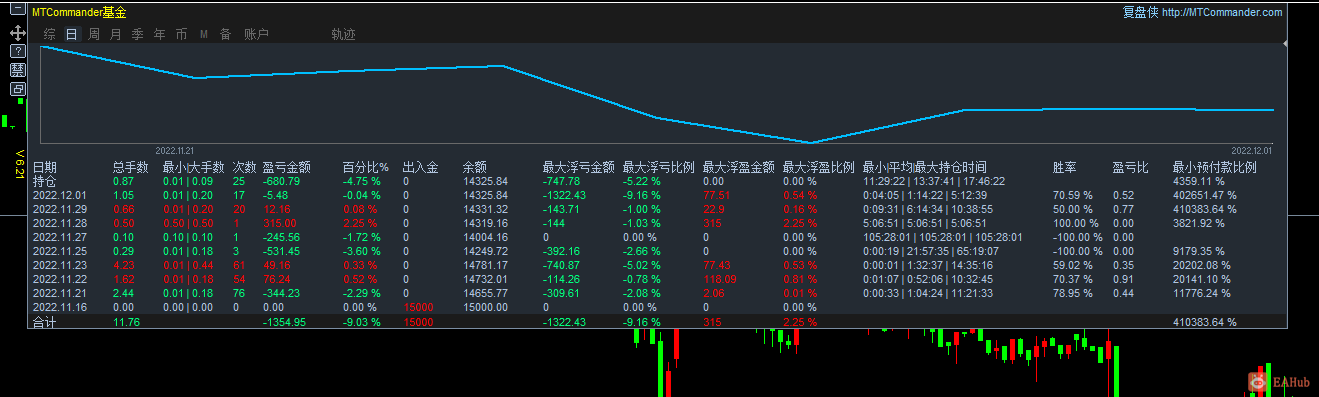Click the 总手数 column header
This screenshot has height=397, width=1319.
click(x=131, y=168)
